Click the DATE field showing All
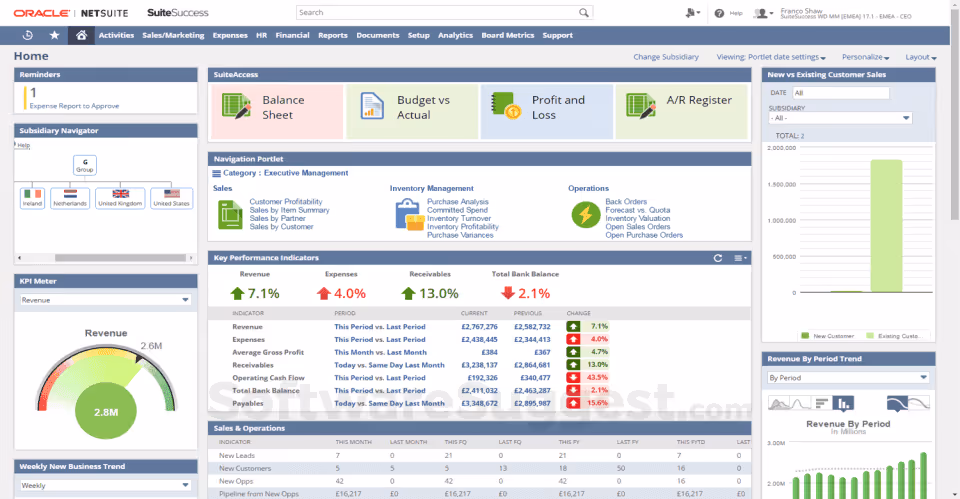This screenshot has width=960, height=499. click(x=841, y=93)
